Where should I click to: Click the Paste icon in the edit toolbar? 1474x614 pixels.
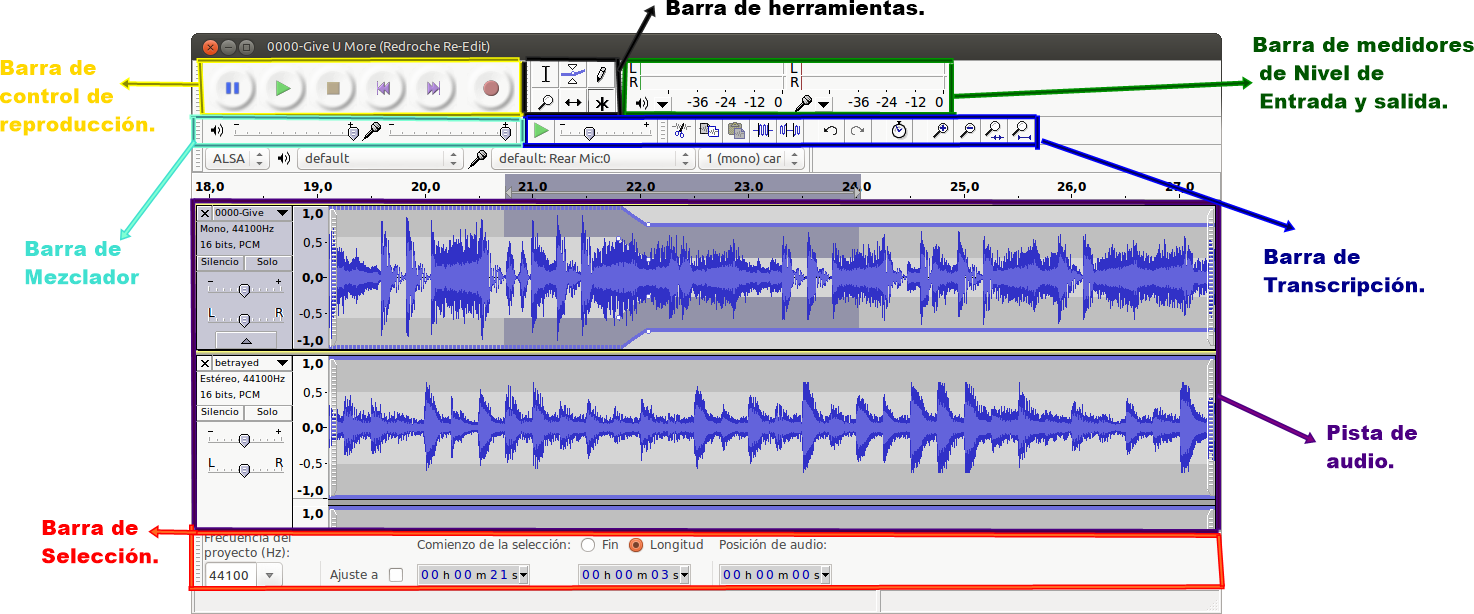coord(736,130)
